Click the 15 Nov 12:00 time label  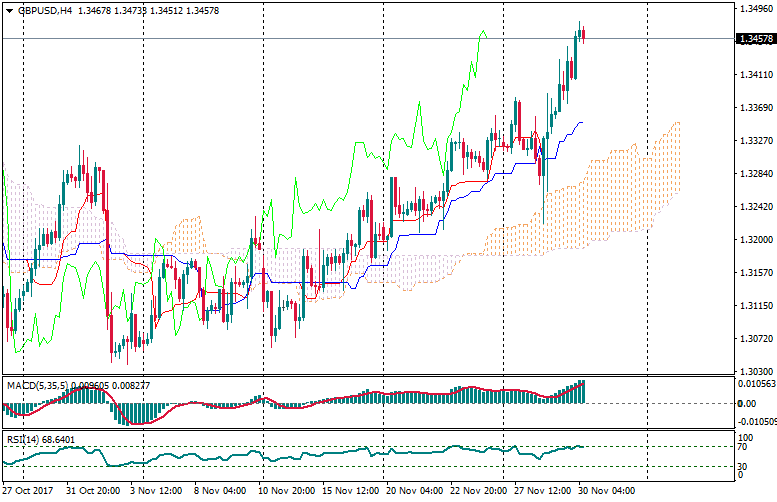350,492
